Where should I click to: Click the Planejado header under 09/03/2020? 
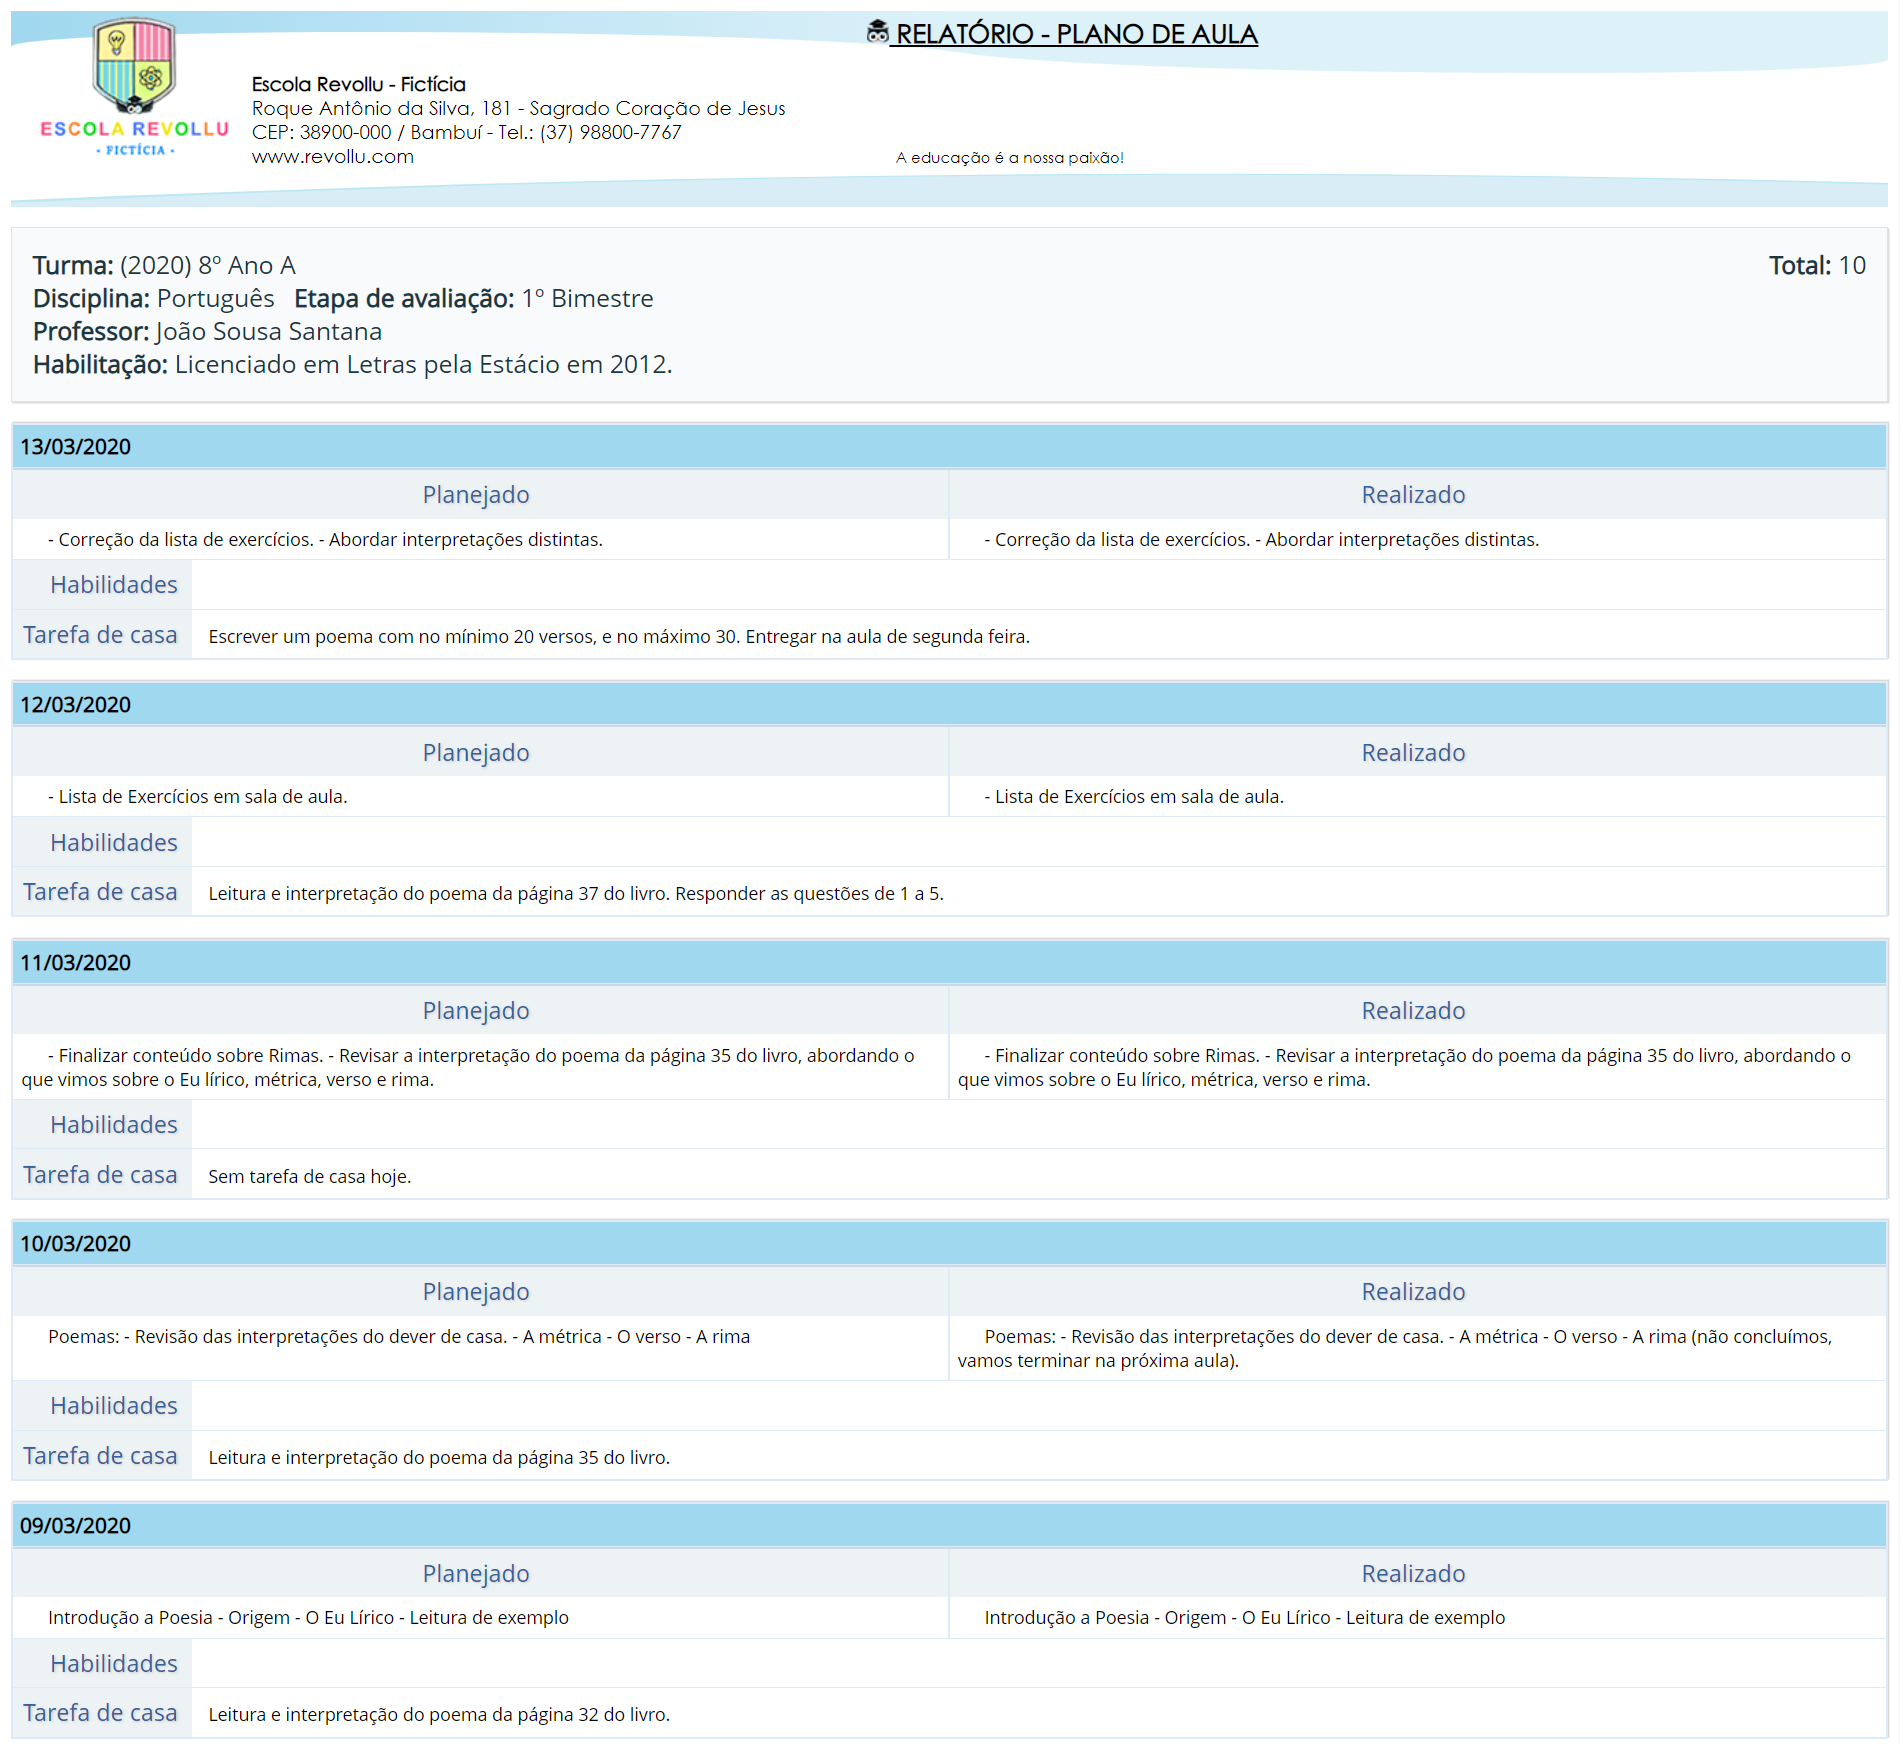pyautogui.click(x=476, y=1574)
